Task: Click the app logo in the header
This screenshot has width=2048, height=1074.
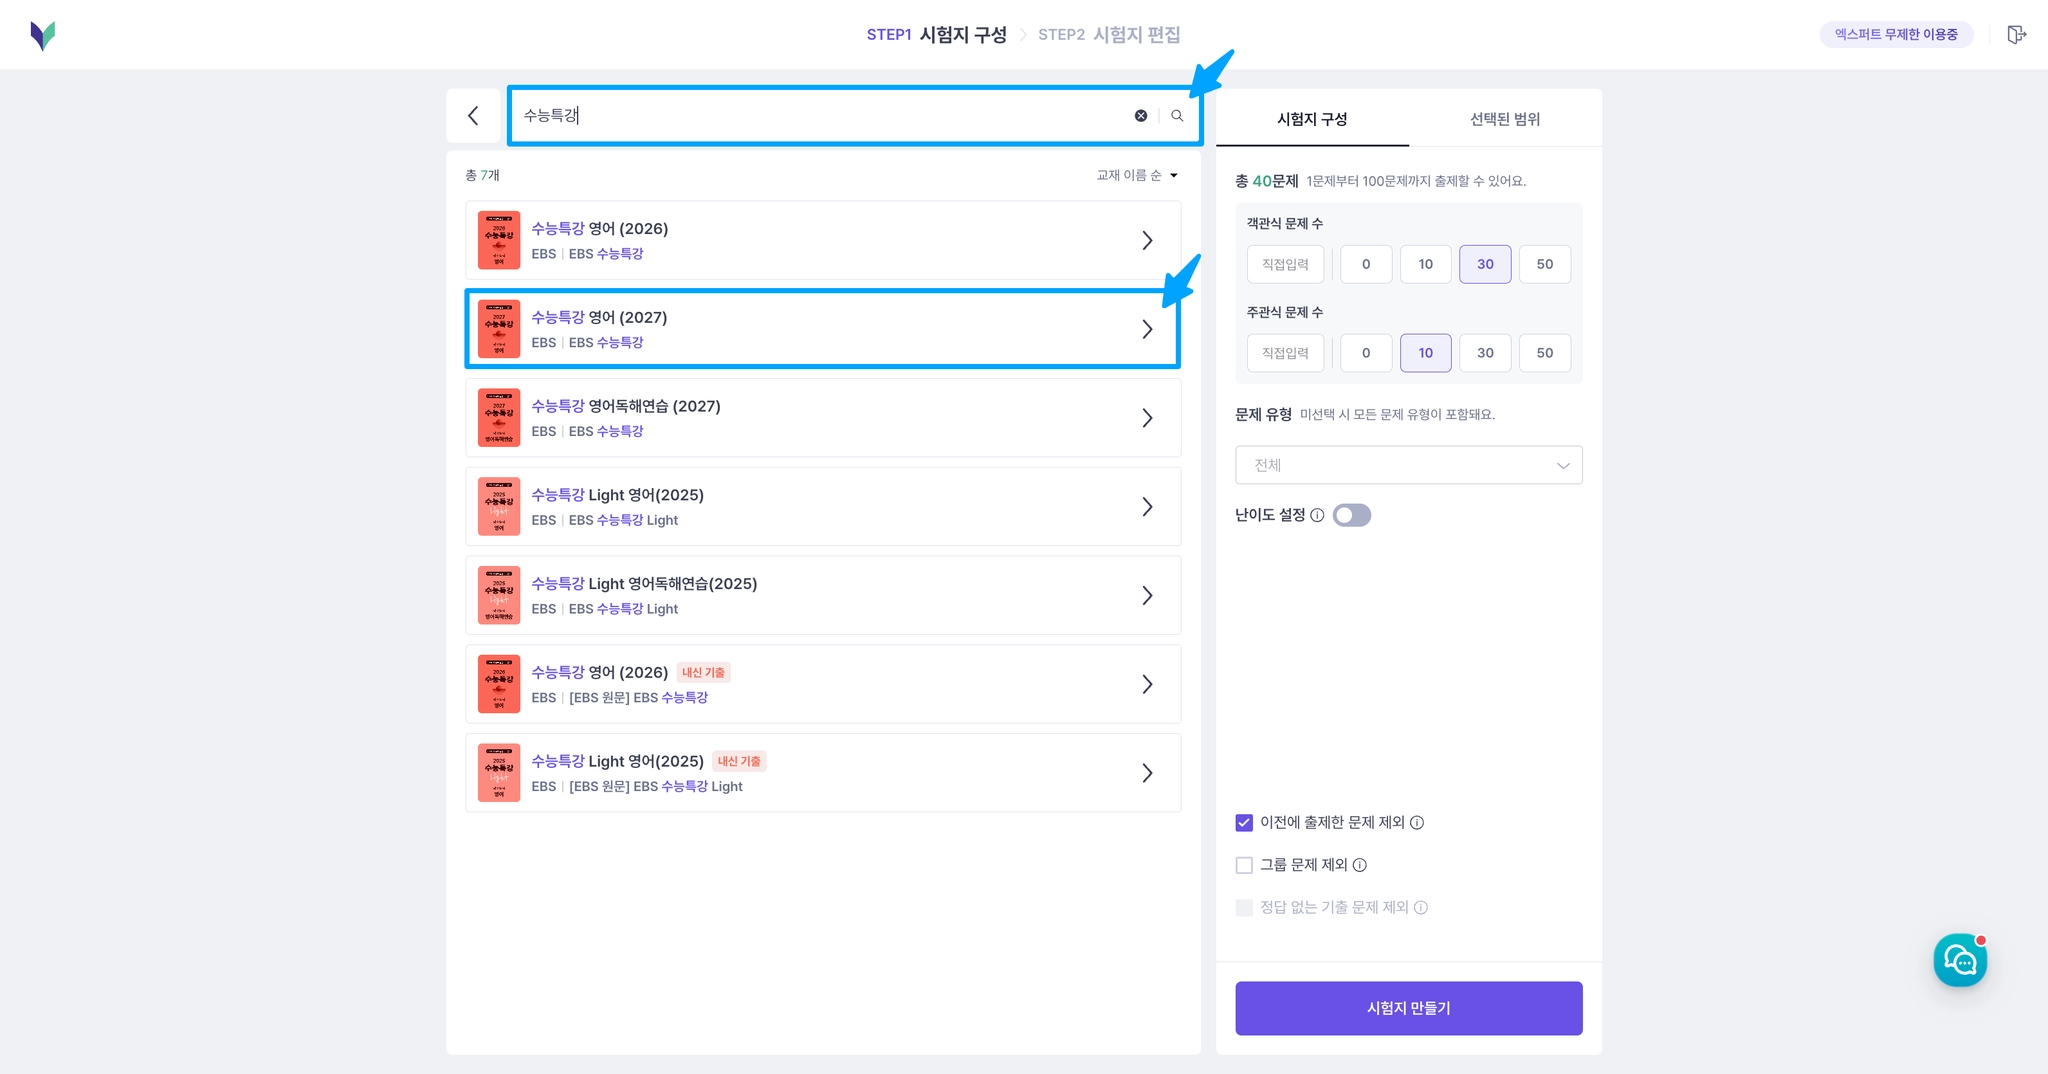Action: 43,35
